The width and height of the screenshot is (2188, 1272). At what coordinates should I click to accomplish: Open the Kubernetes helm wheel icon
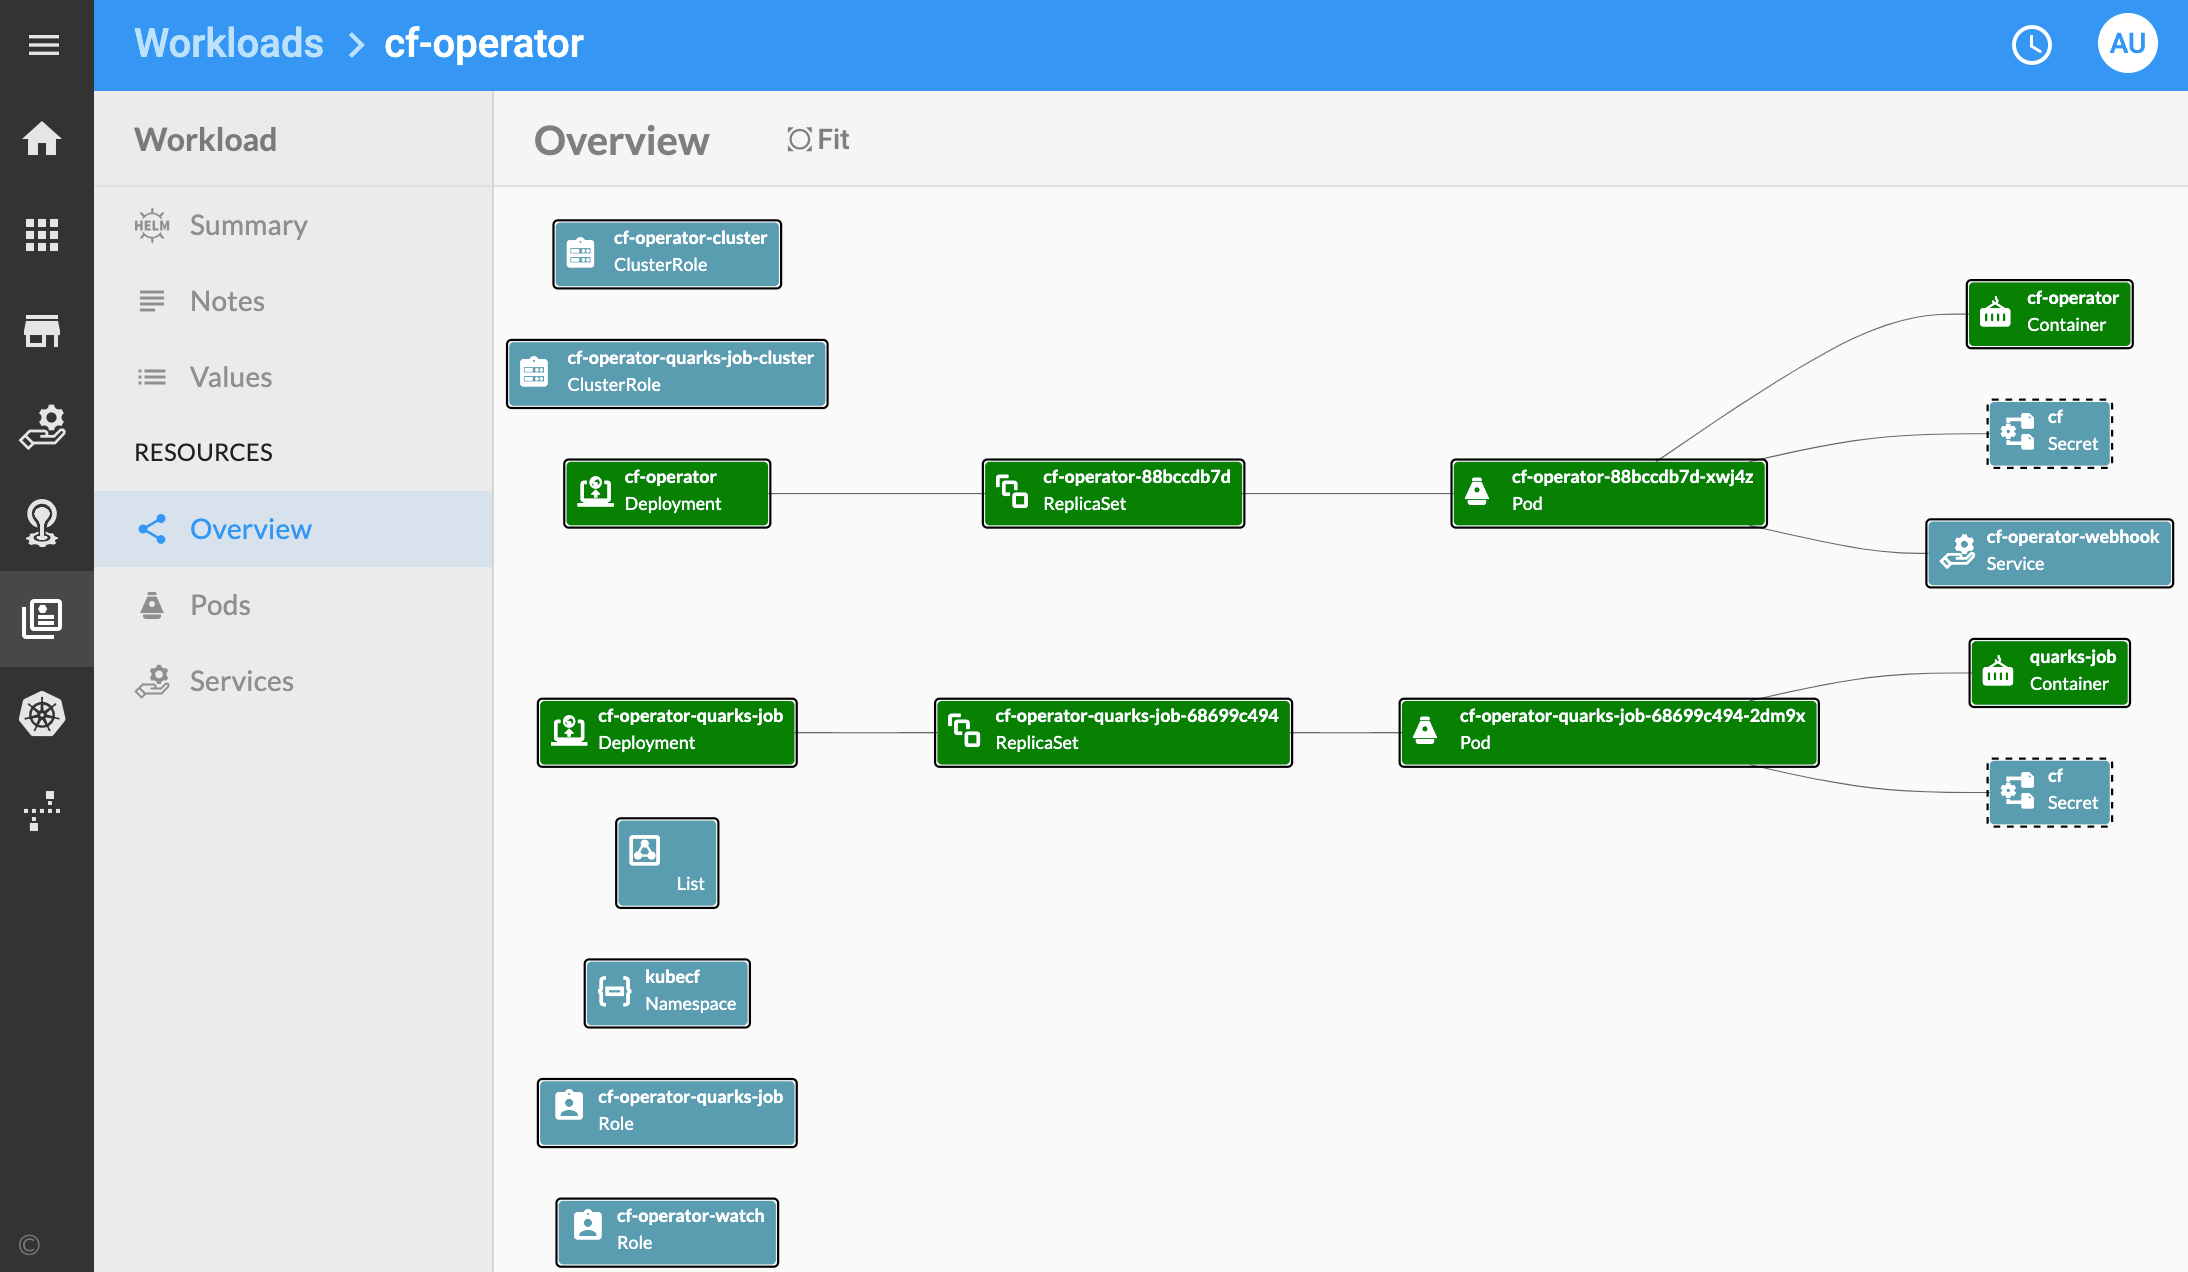[42, 714]
